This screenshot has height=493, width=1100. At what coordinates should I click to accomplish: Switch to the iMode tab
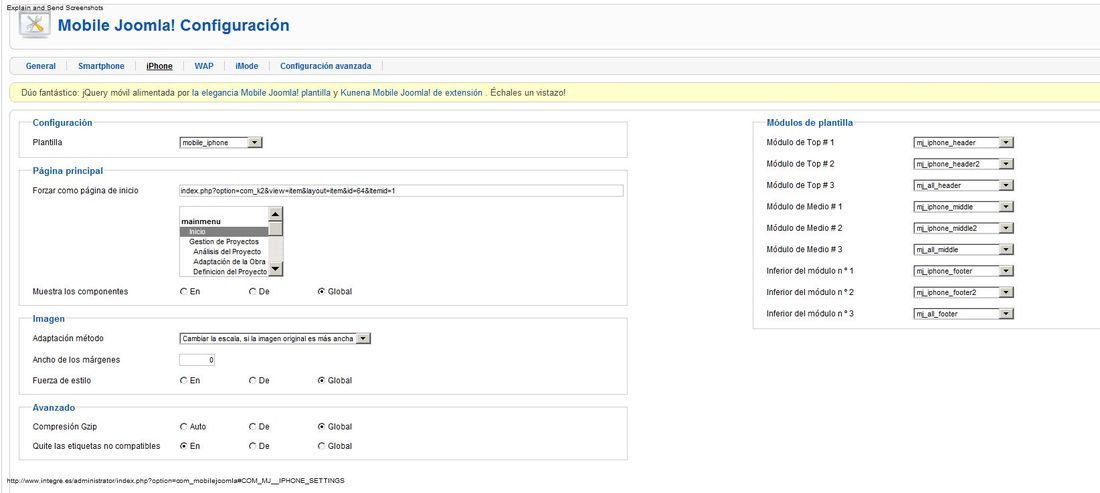[247, 66]
